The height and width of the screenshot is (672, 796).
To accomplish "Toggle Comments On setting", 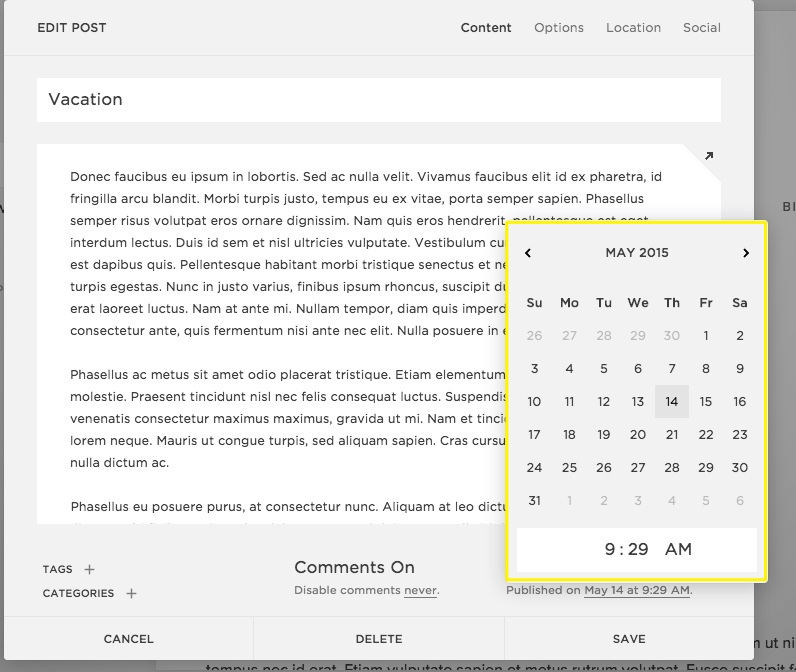I will coord(354,567).
